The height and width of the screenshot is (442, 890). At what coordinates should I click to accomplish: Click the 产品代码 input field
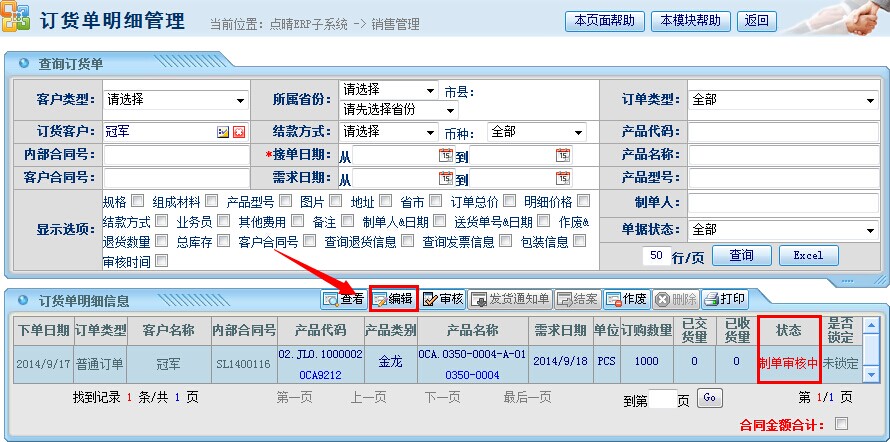(x=782, y=132)
